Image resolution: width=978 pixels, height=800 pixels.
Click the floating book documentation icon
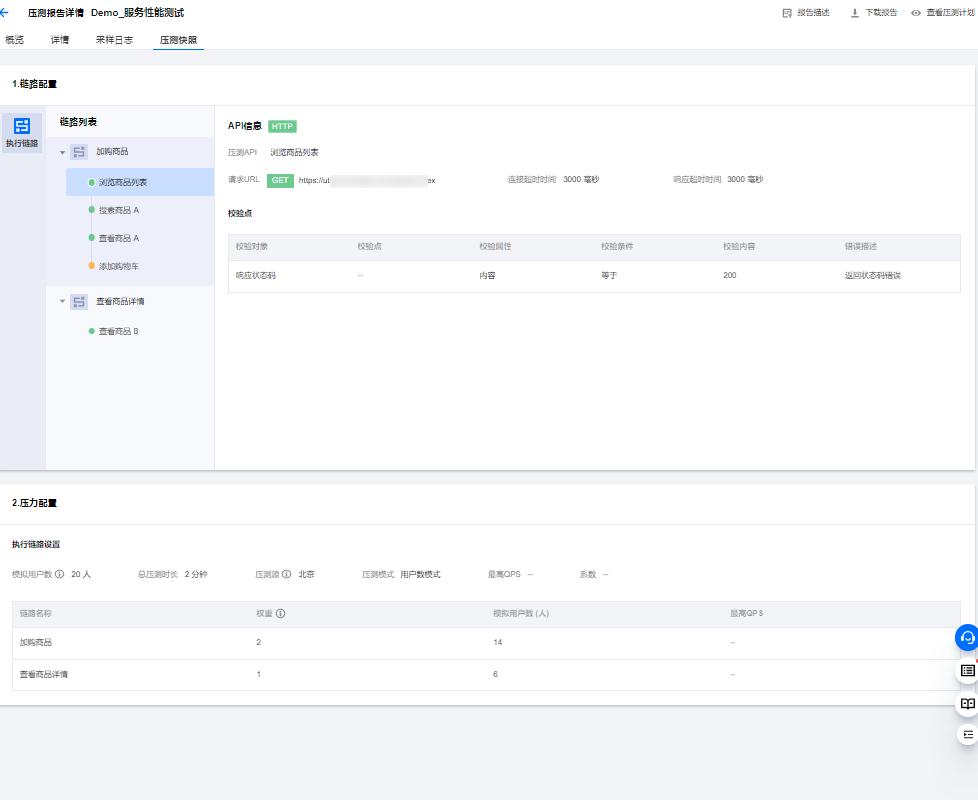coord(967,704)
